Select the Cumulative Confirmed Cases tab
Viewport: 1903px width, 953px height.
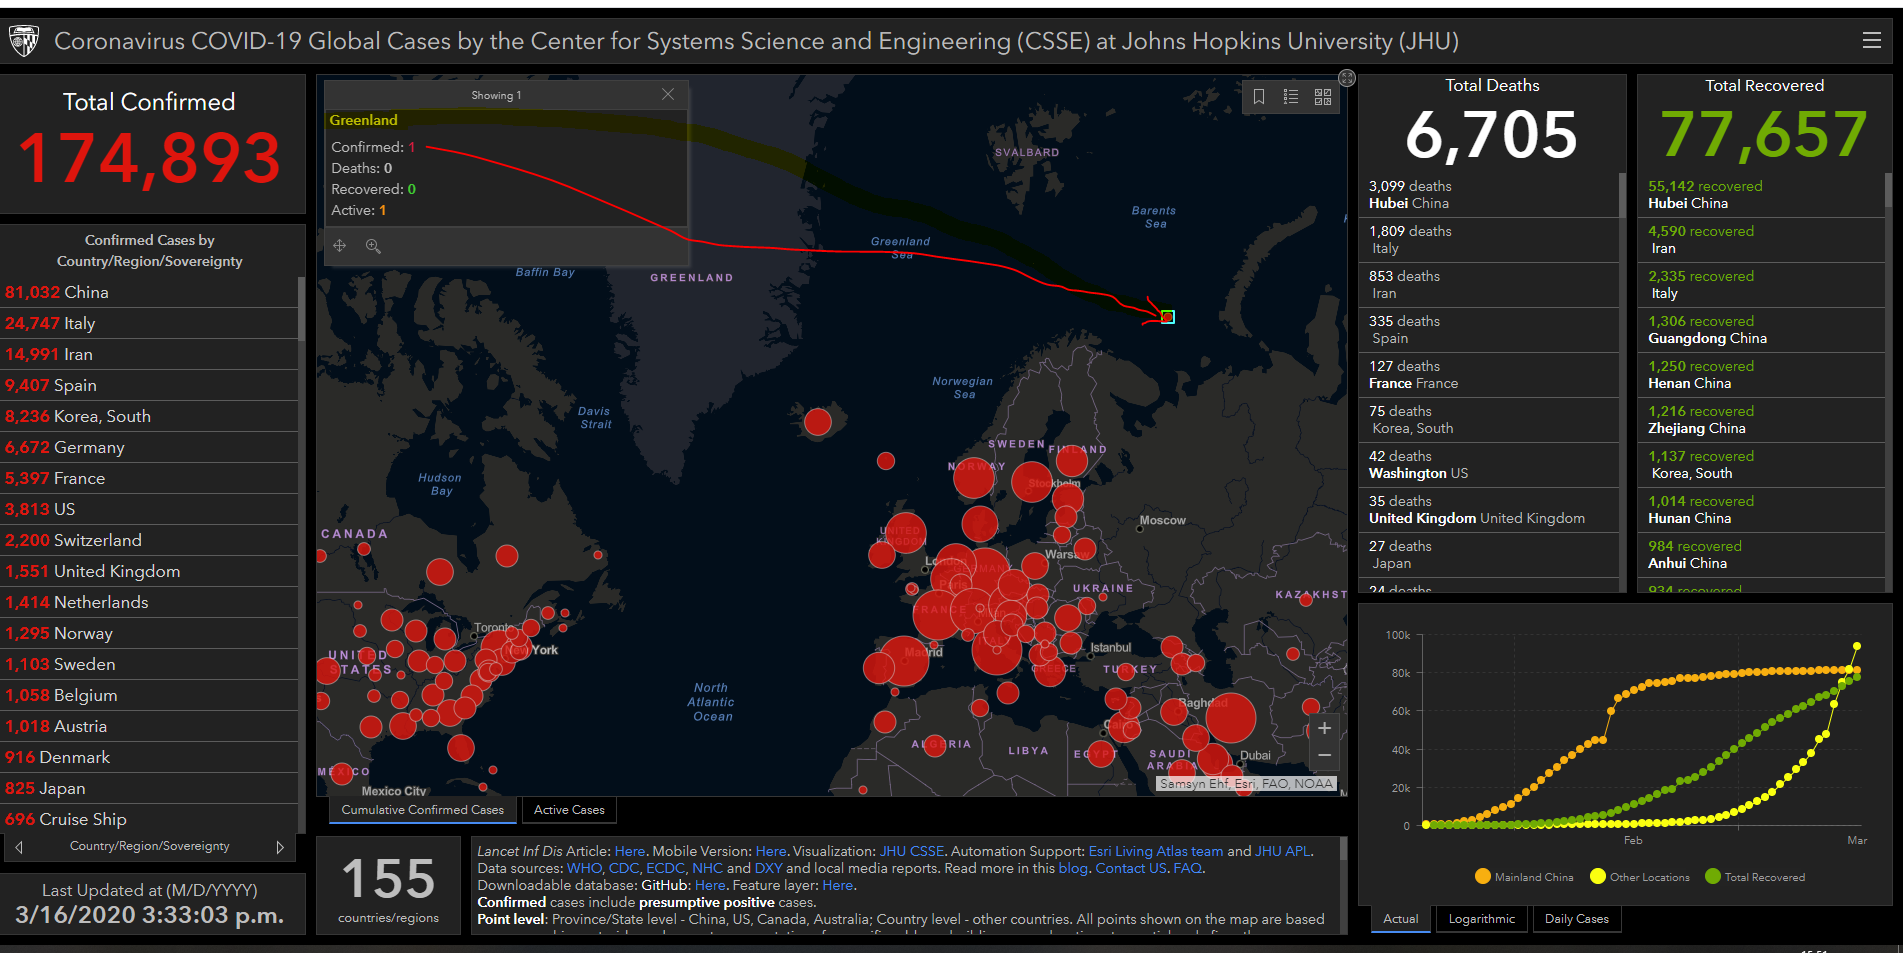[422, 810]
